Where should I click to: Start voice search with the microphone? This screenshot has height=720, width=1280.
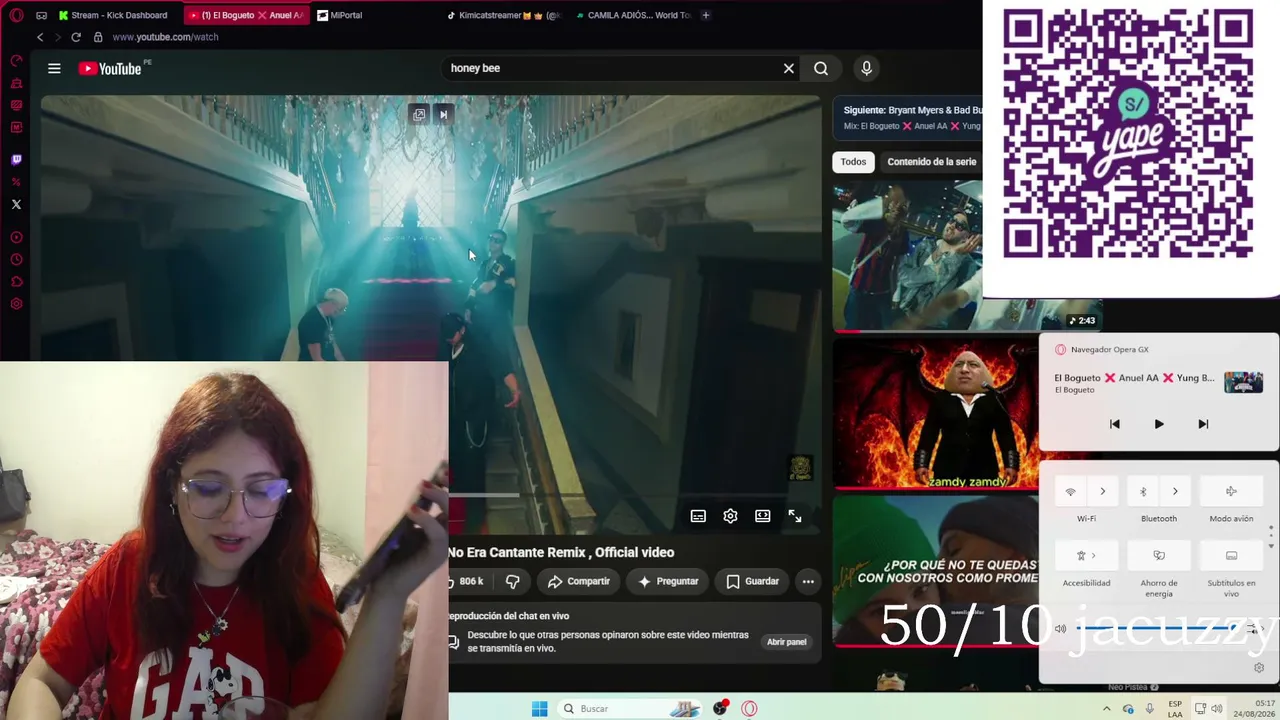[x=866, y=68]
